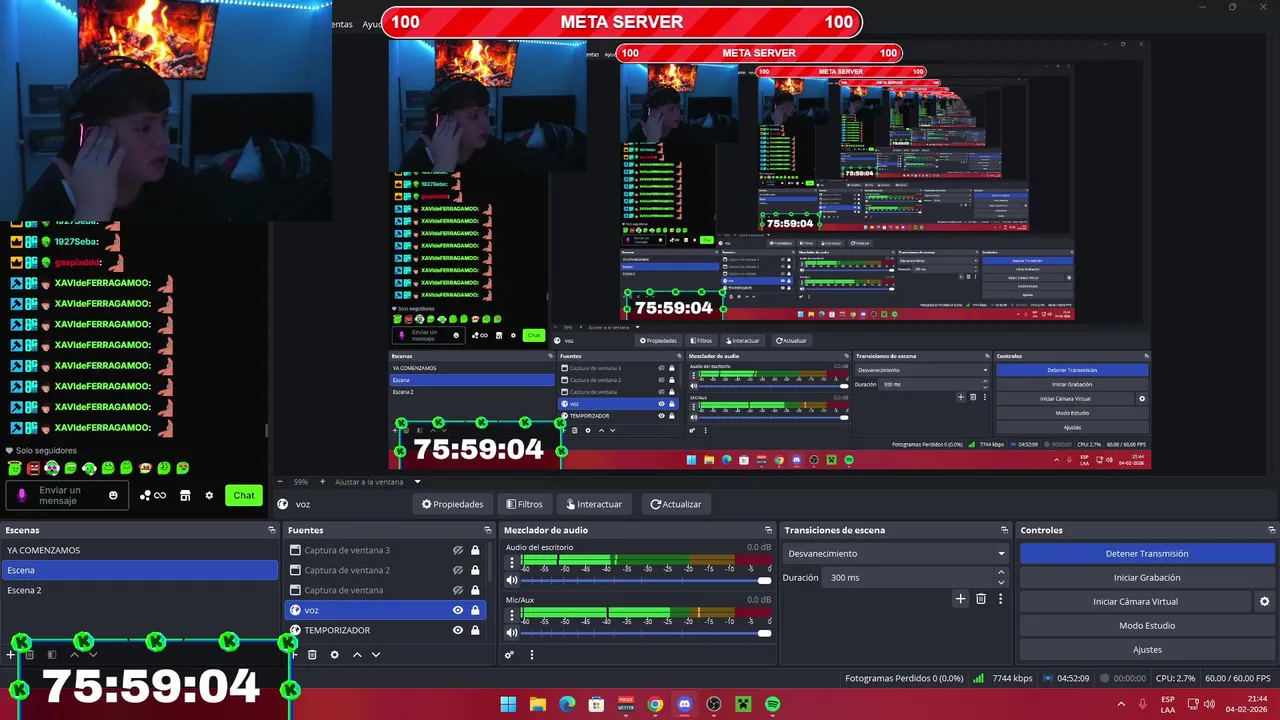Delete scene transition with trash icon

(x=981, y=599)
